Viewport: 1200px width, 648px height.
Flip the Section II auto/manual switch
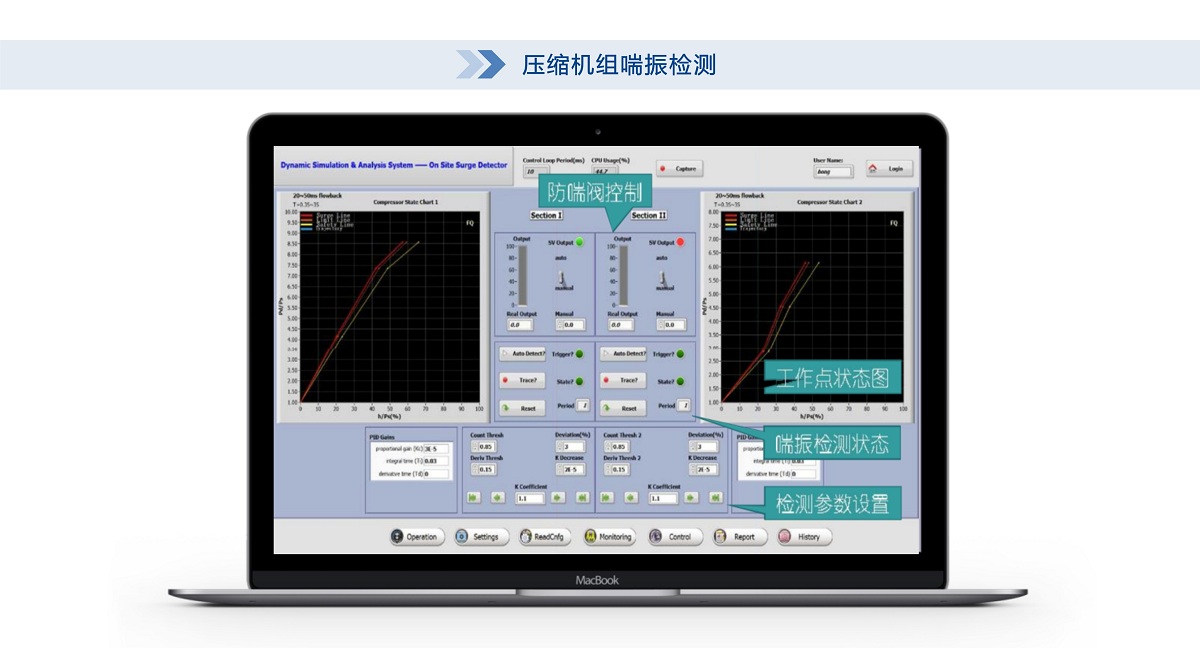pyautogui.click(x=664, y=276)
